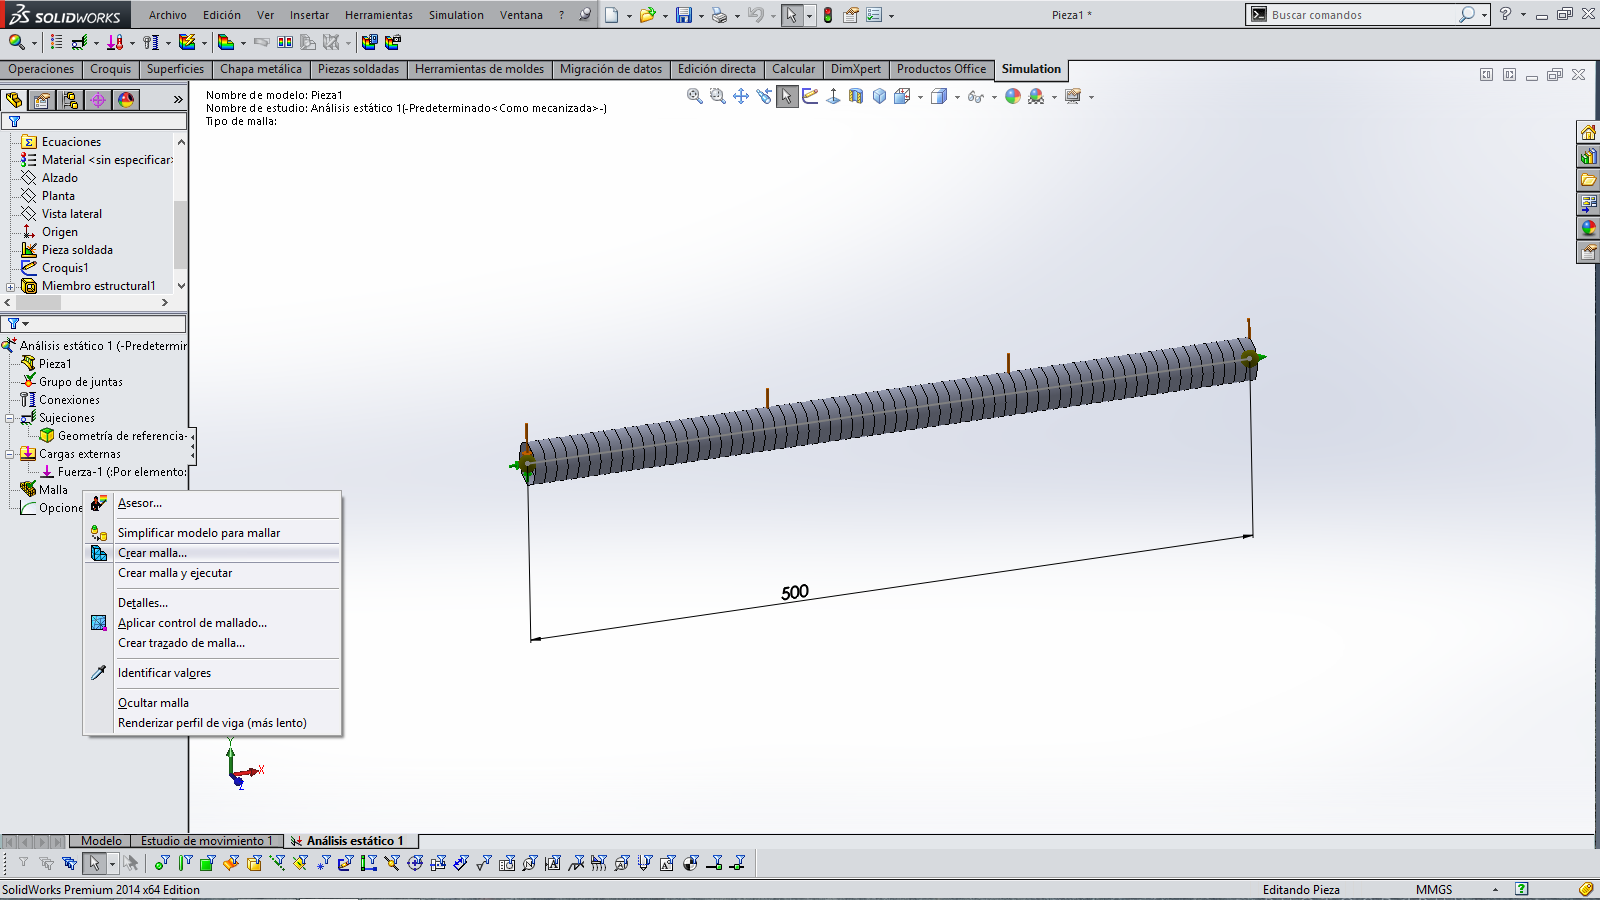Click the Buscar comandos search field

click(1352, 15)
